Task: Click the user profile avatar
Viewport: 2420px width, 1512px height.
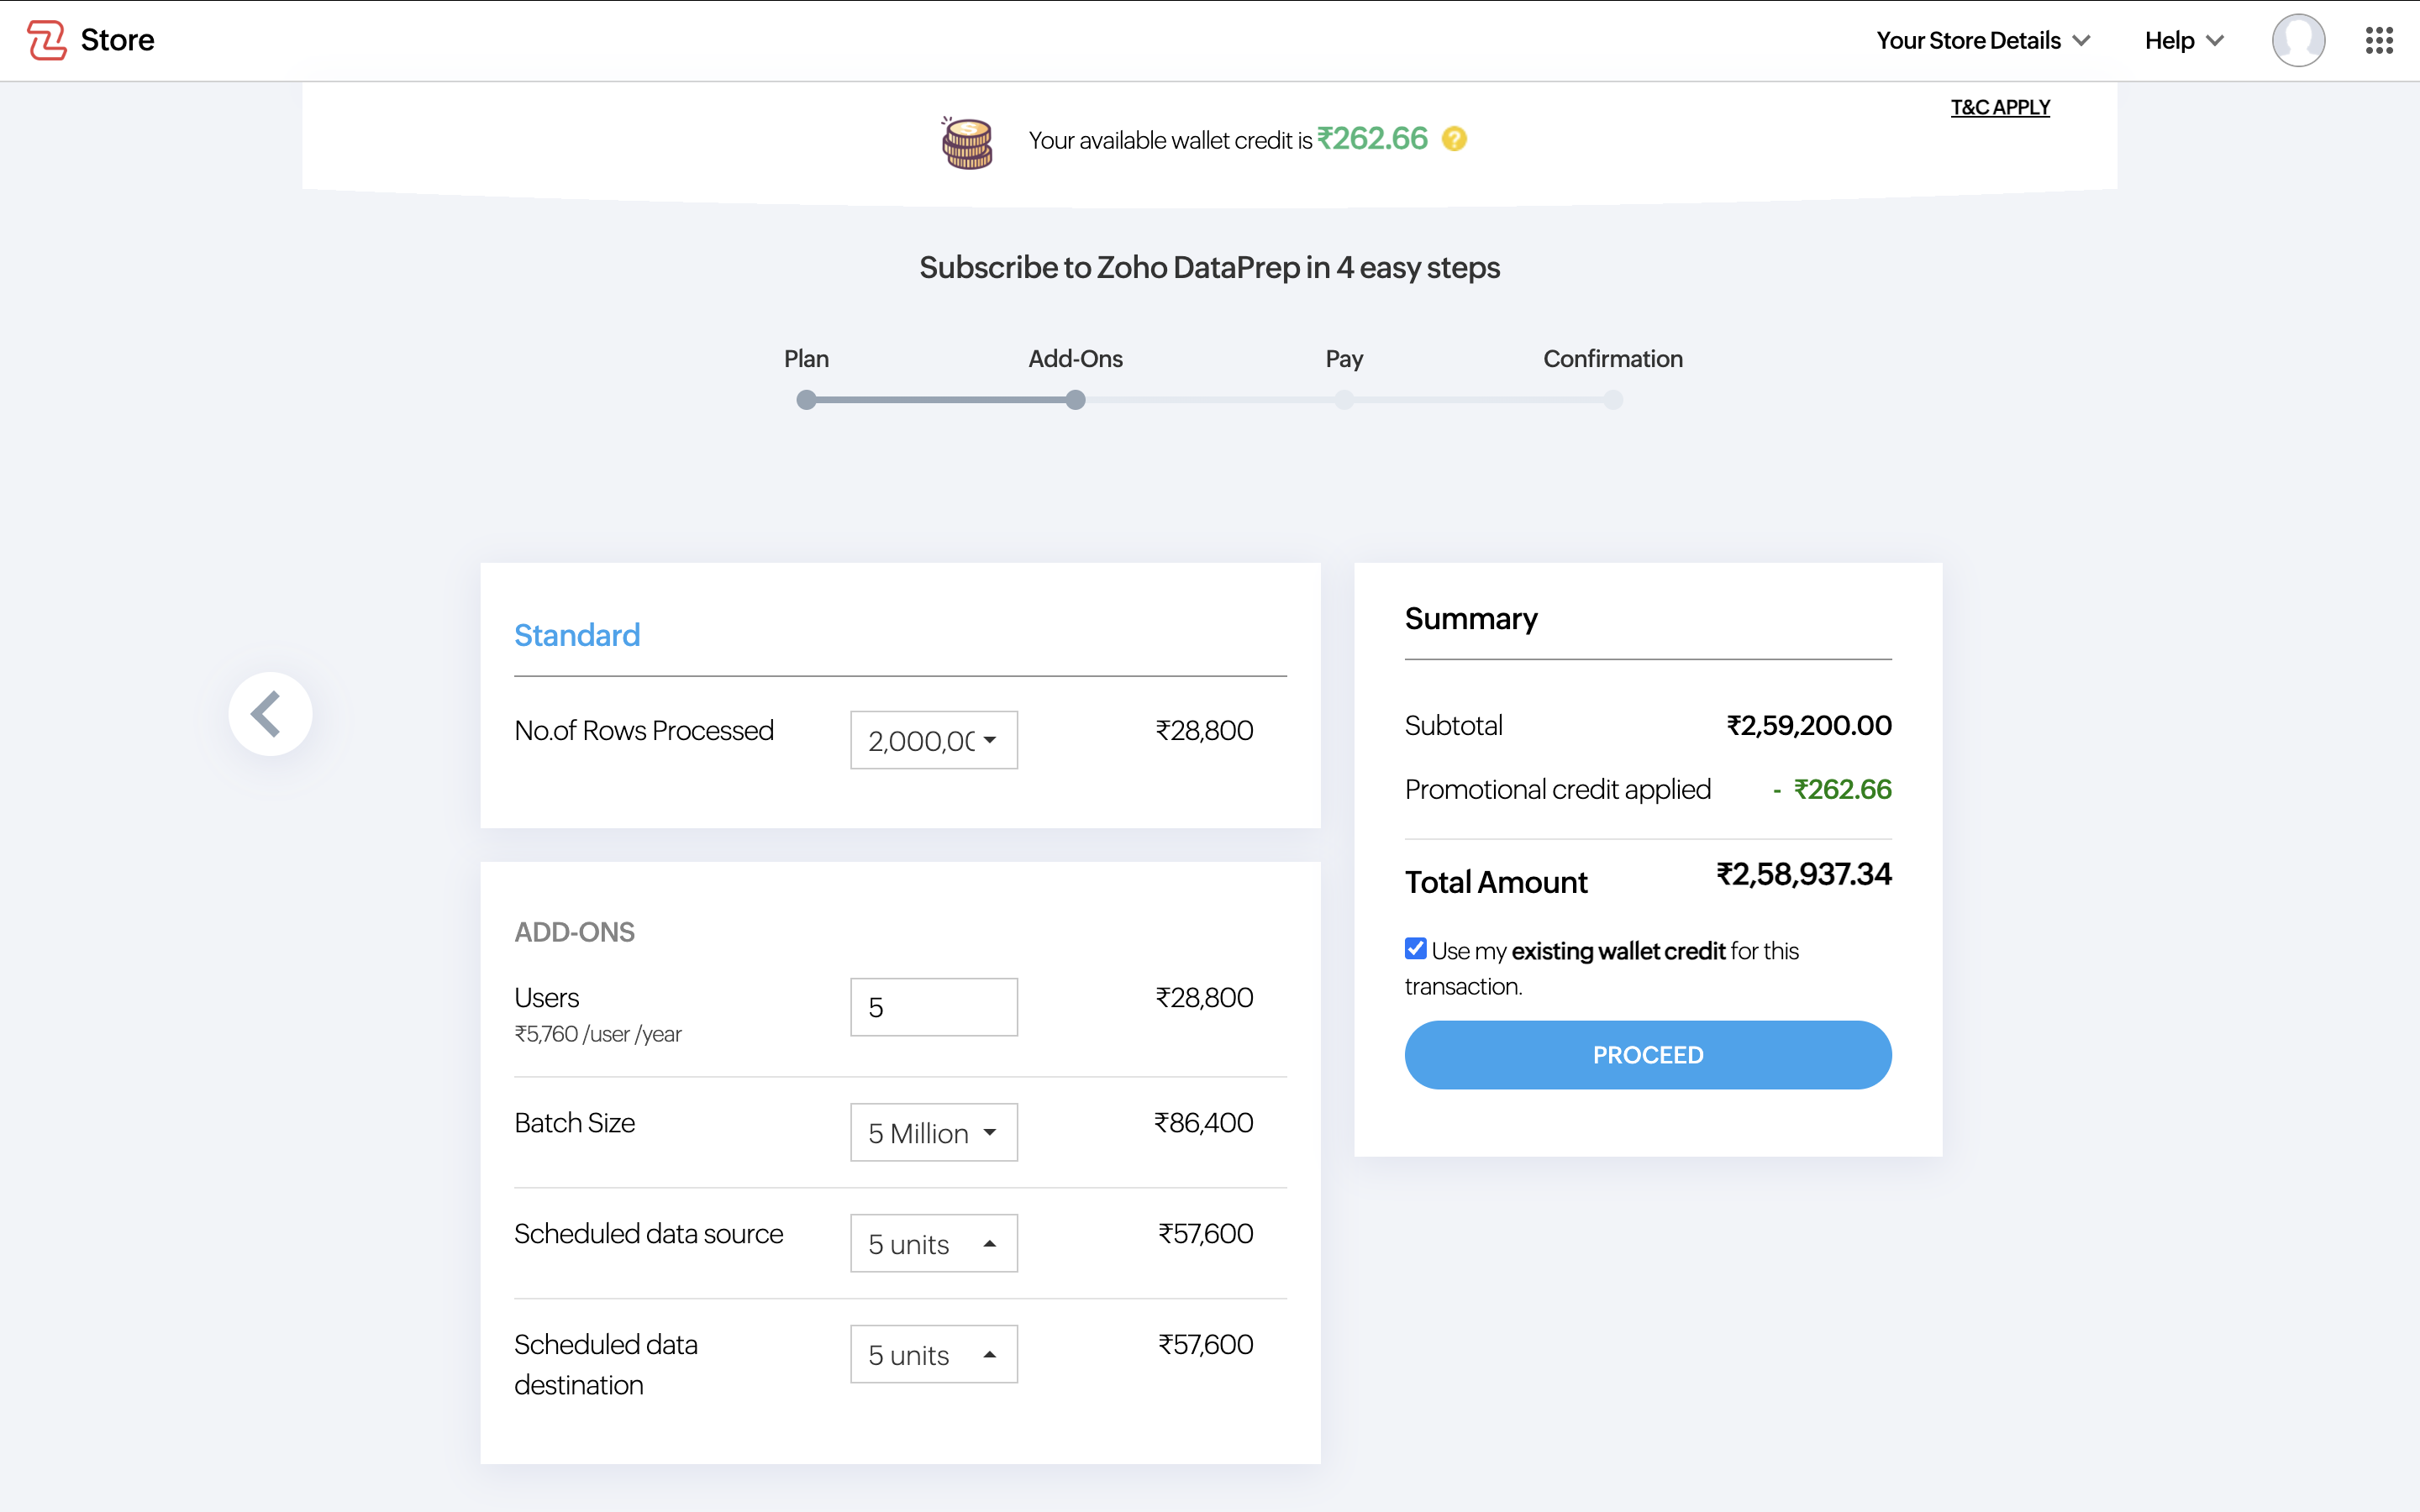Action: 2297,40
